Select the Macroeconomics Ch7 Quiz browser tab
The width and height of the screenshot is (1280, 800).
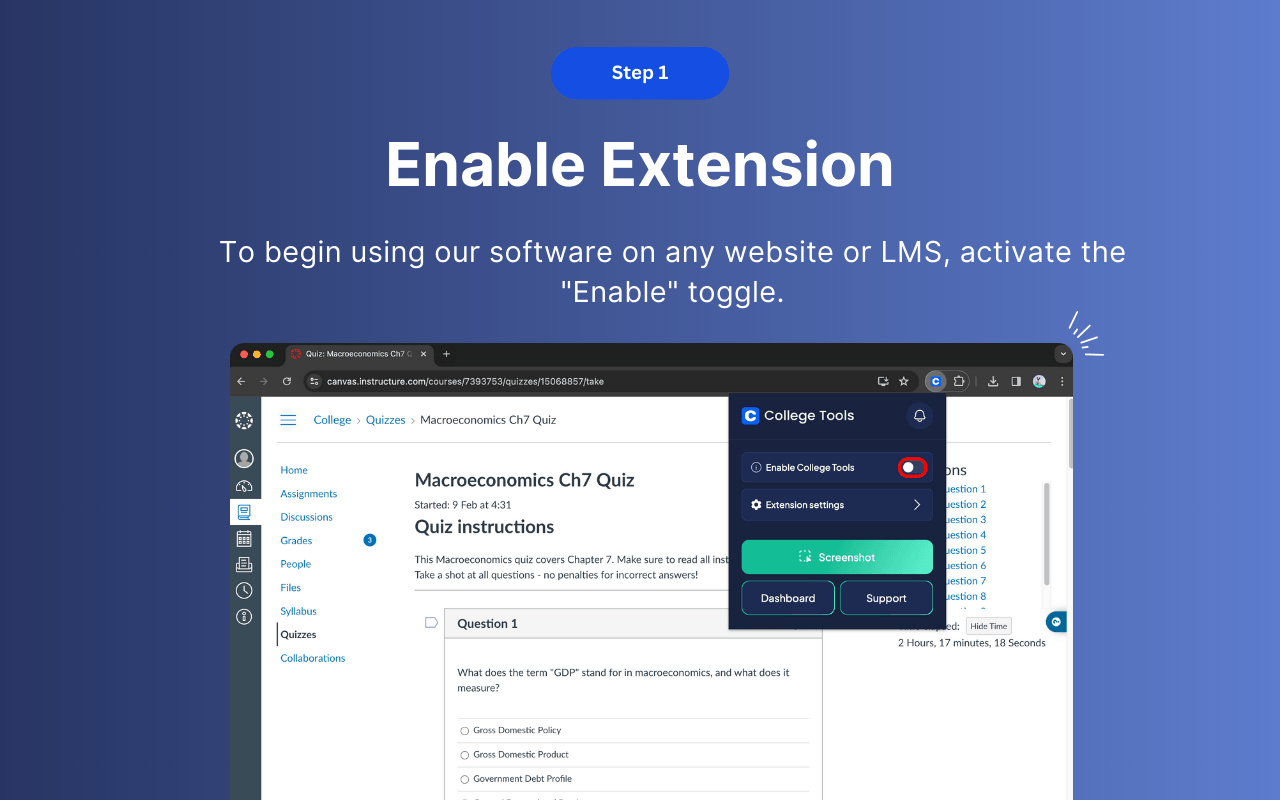point(355,354)
